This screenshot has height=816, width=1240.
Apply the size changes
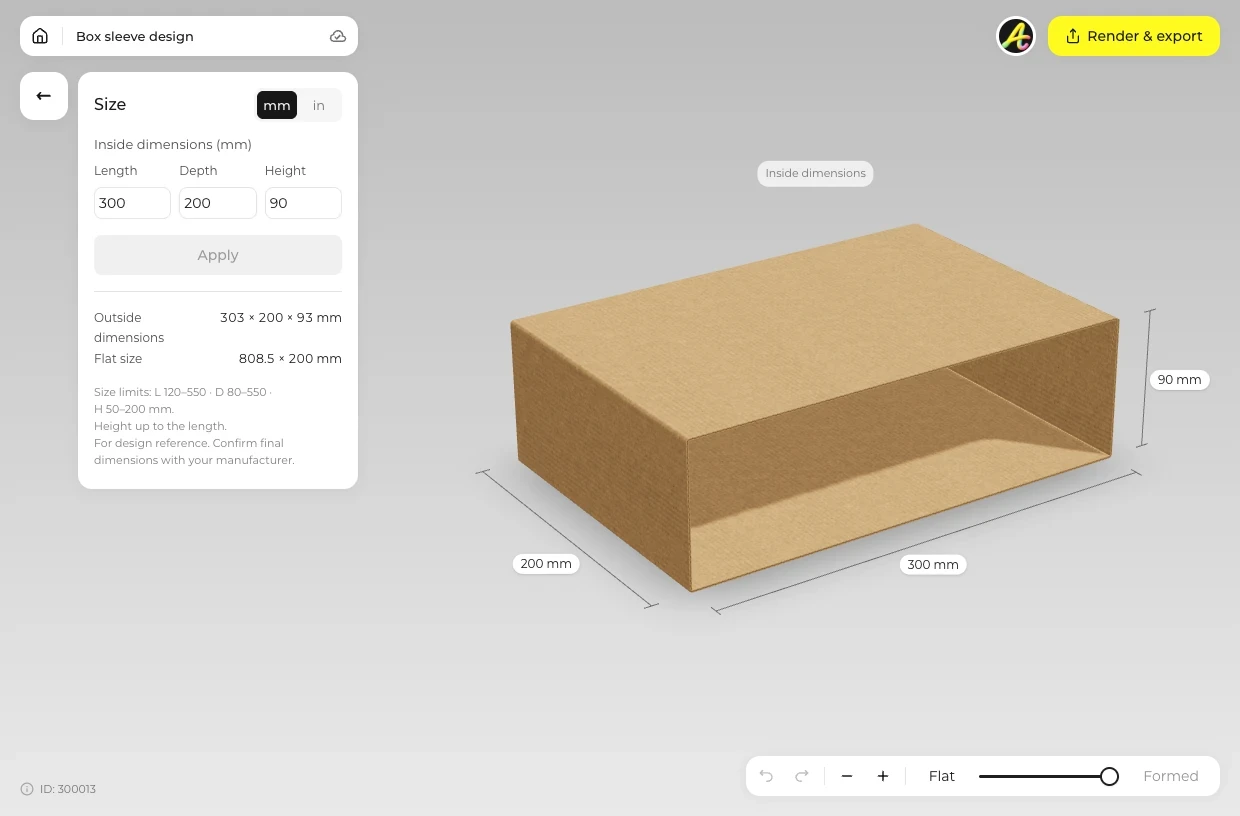coord(218,255)
